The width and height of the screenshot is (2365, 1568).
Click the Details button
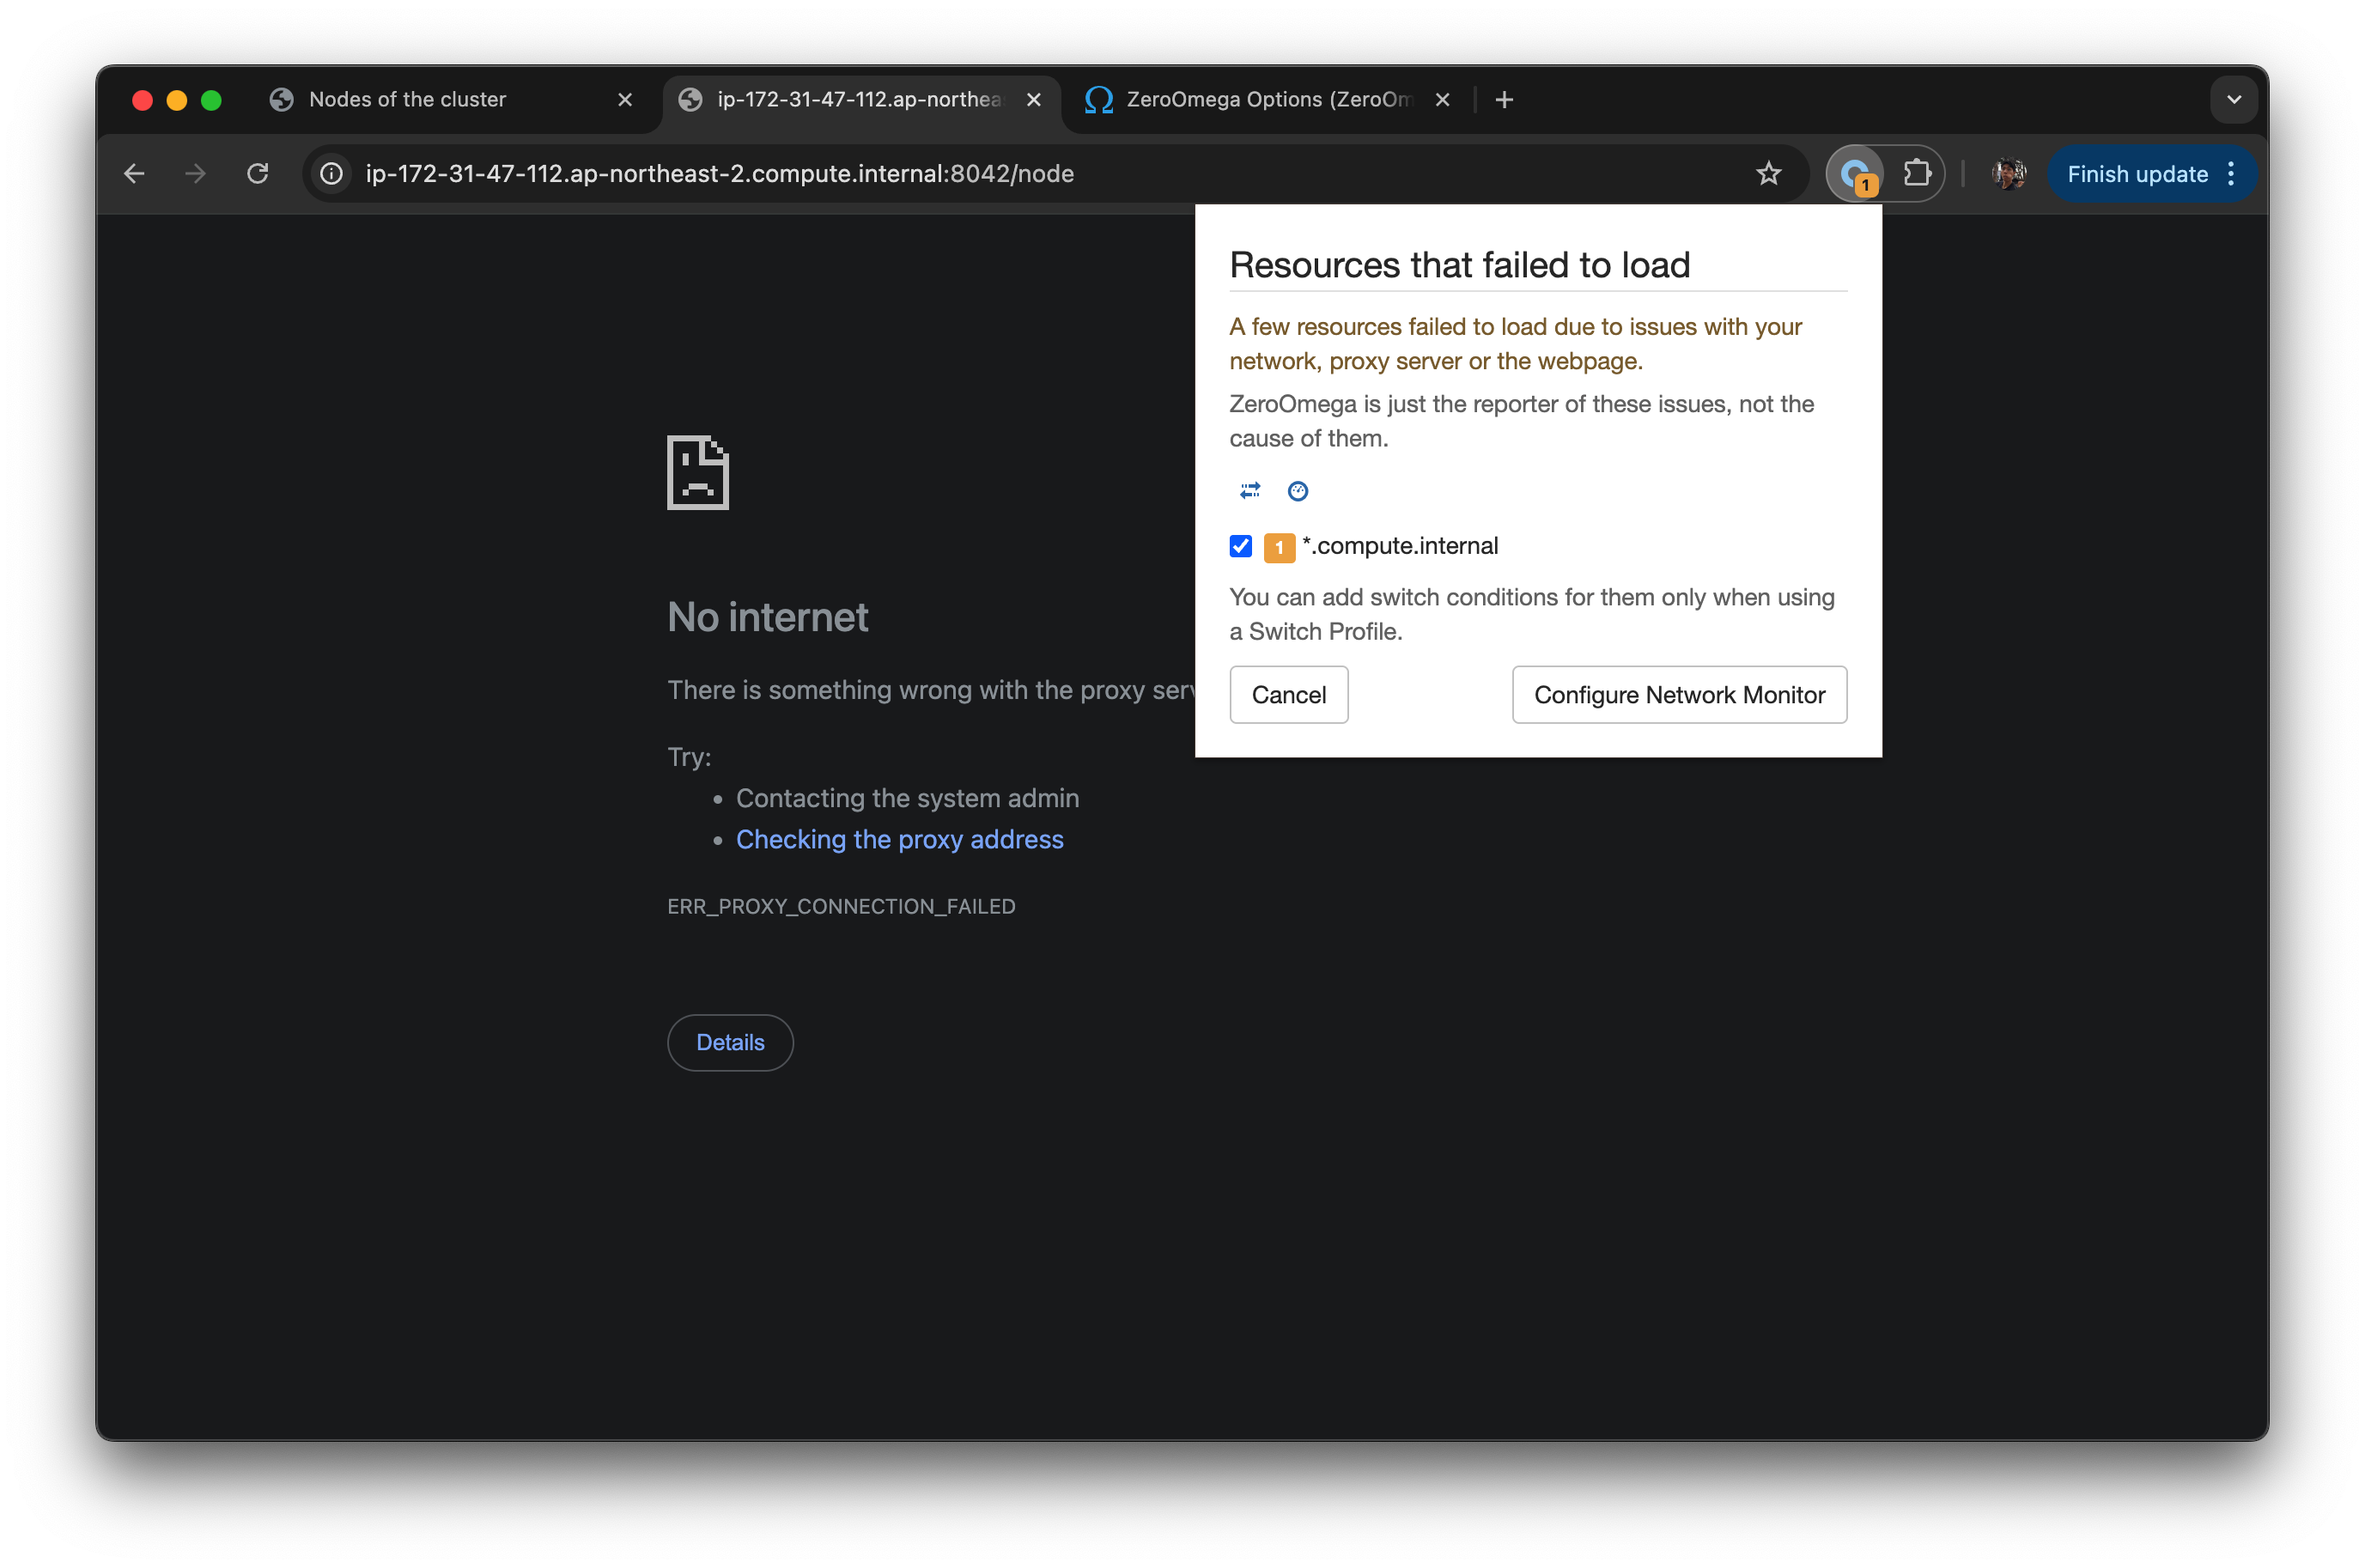(x=730, y=1042)
